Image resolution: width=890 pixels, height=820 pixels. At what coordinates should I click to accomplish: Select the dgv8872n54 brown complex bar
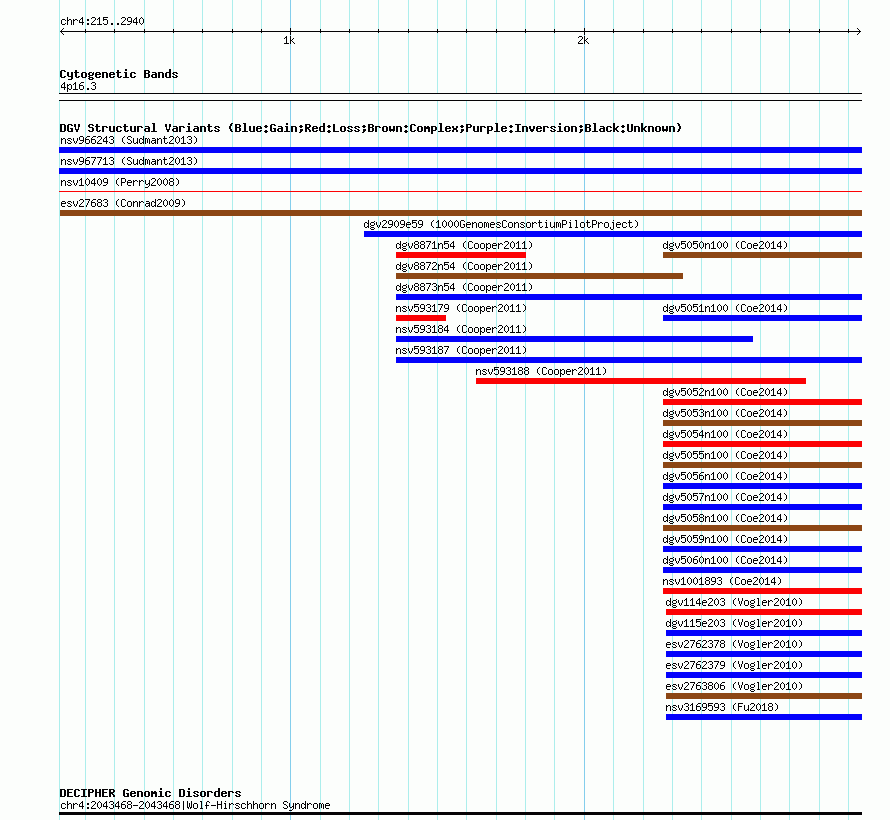coord(539,276)
